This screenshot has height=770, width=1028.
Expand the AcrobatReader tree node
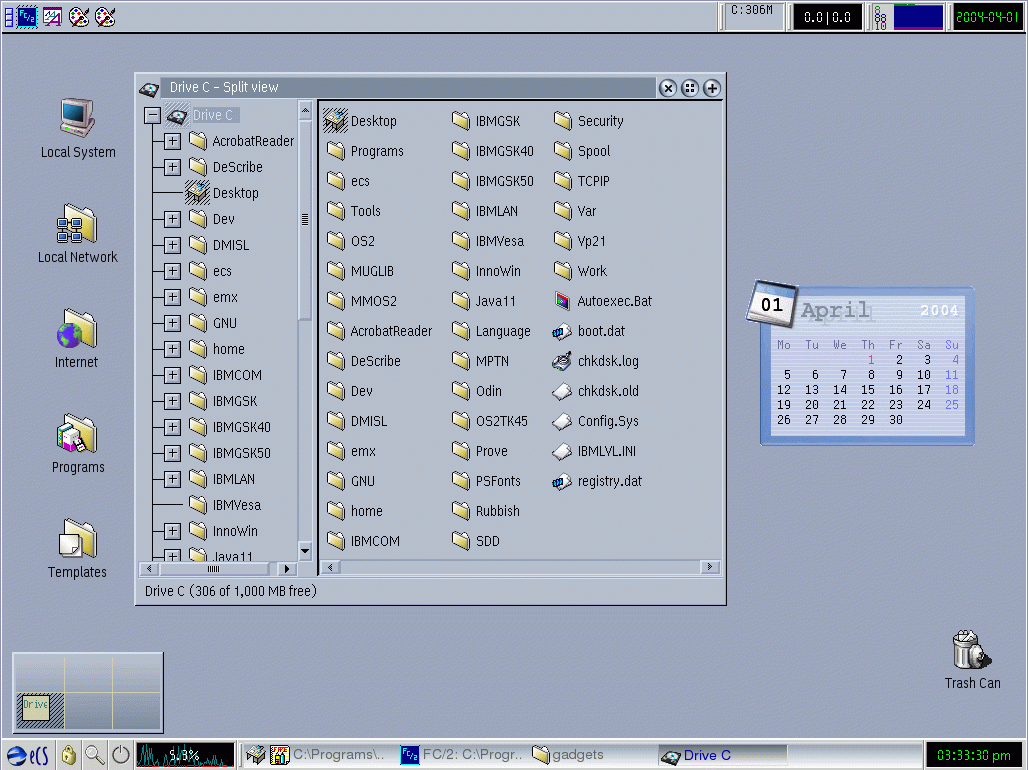click(x=172, y=141)
